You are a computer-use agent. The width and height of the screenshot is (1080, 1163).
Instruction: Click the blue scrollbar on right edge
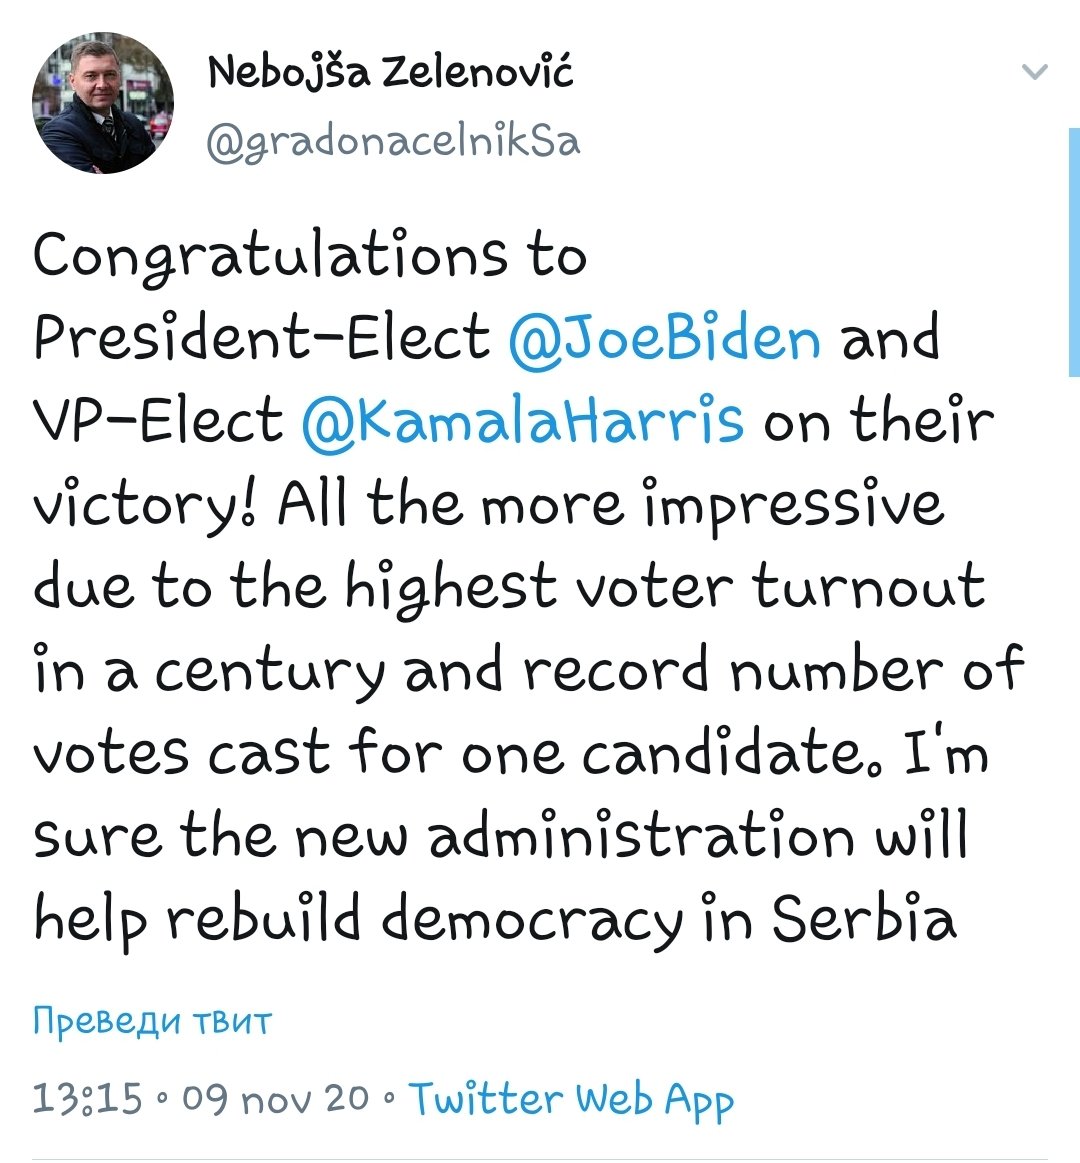click(1074, 252)
